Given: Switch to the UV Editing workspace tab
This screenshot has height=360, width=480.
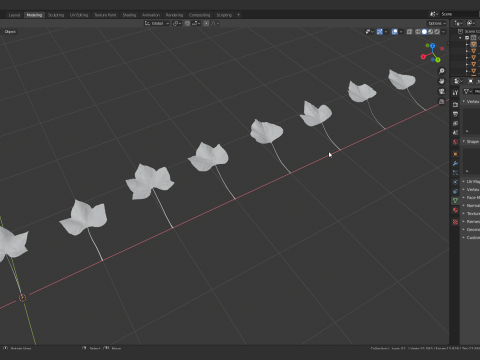Looking at the screenshot, I should [x=79, y=15].
